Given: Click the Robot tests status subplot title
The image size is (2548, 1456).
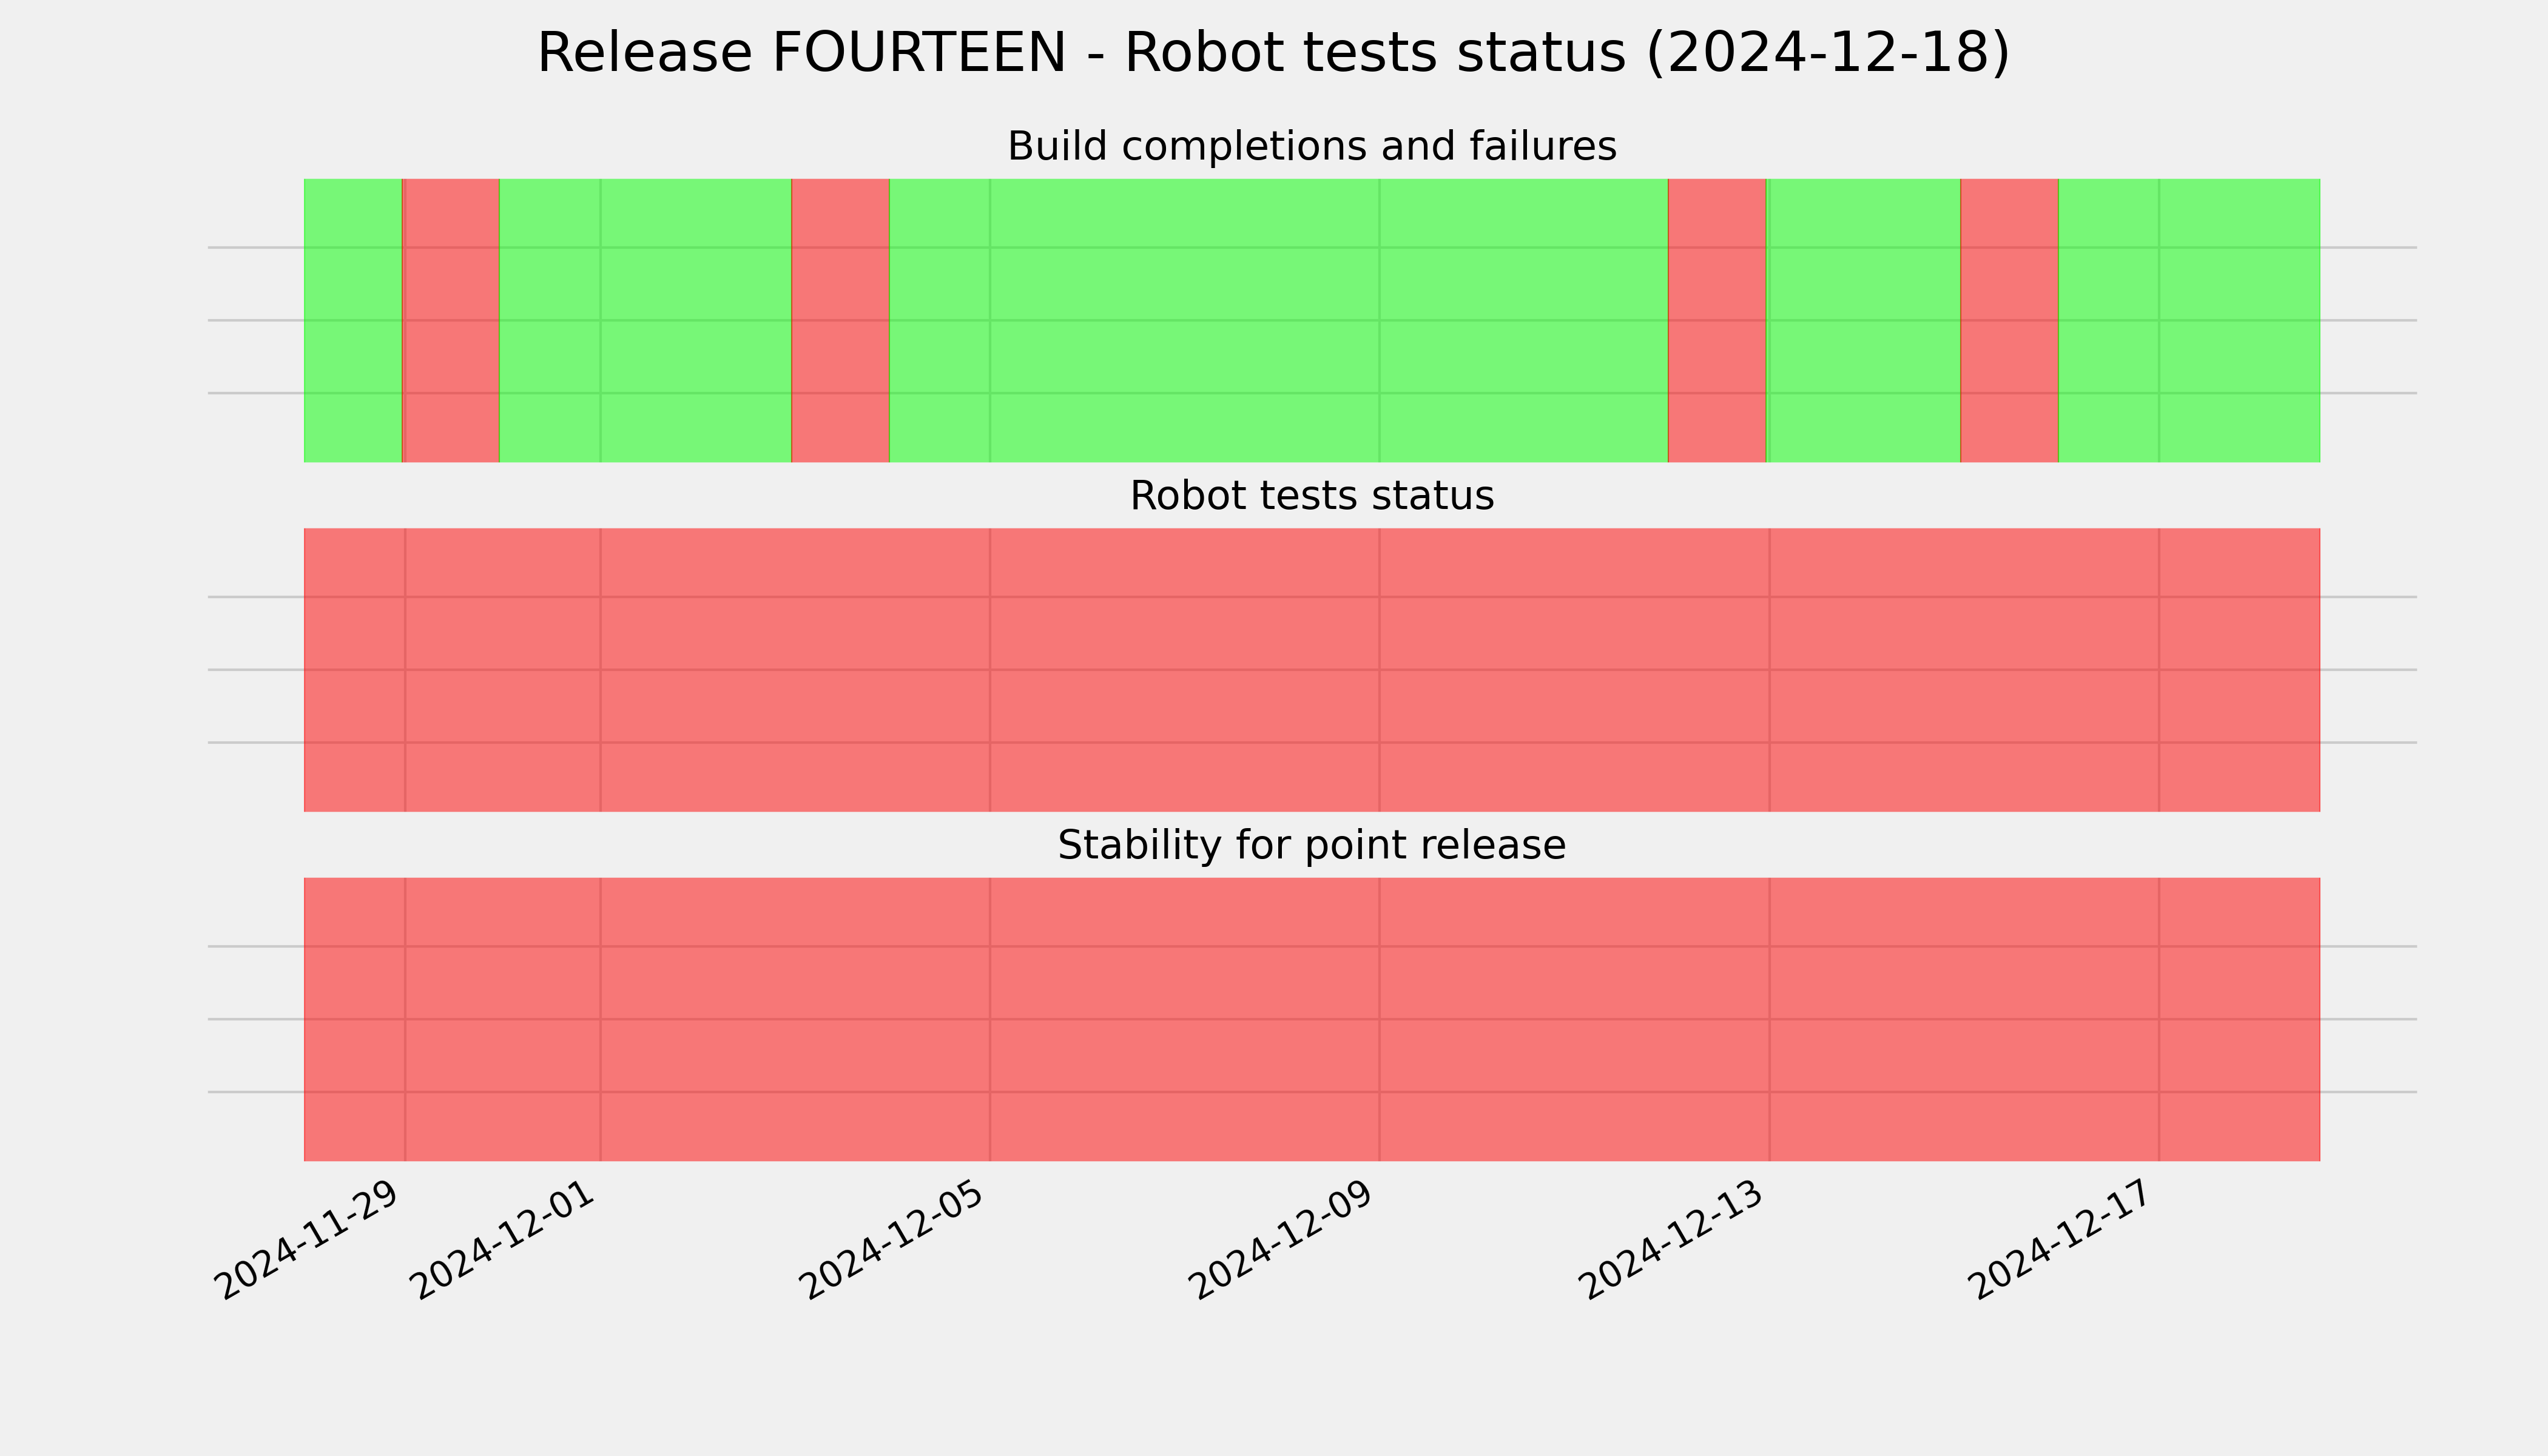Looking at the screenshot, I should pyautogui.click(x=1311, y=496).
